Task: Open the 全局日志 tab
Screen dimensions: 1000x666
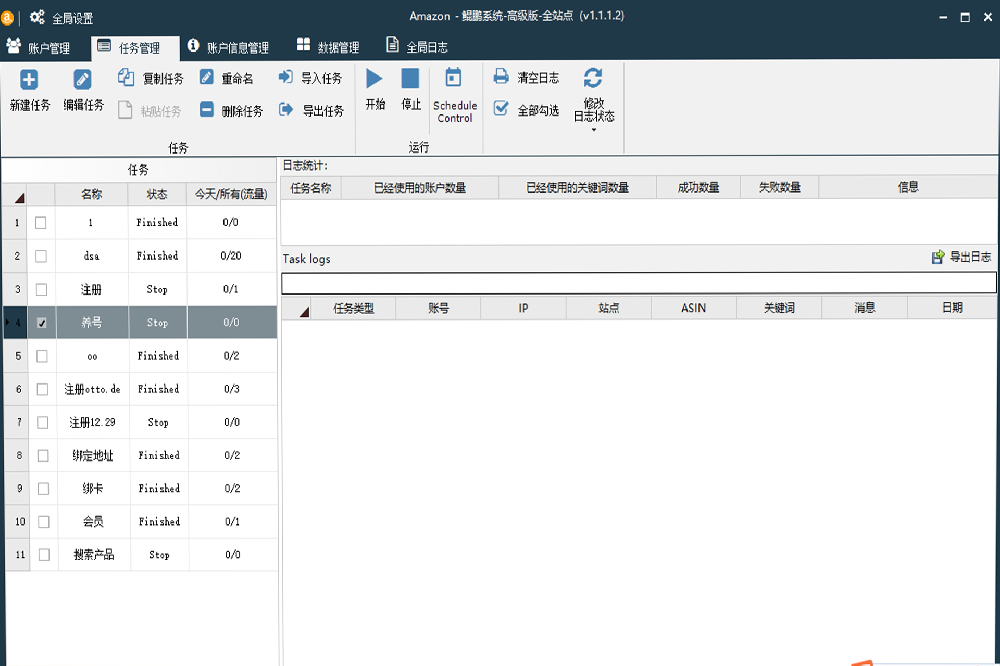Action: tap(417, 47)
